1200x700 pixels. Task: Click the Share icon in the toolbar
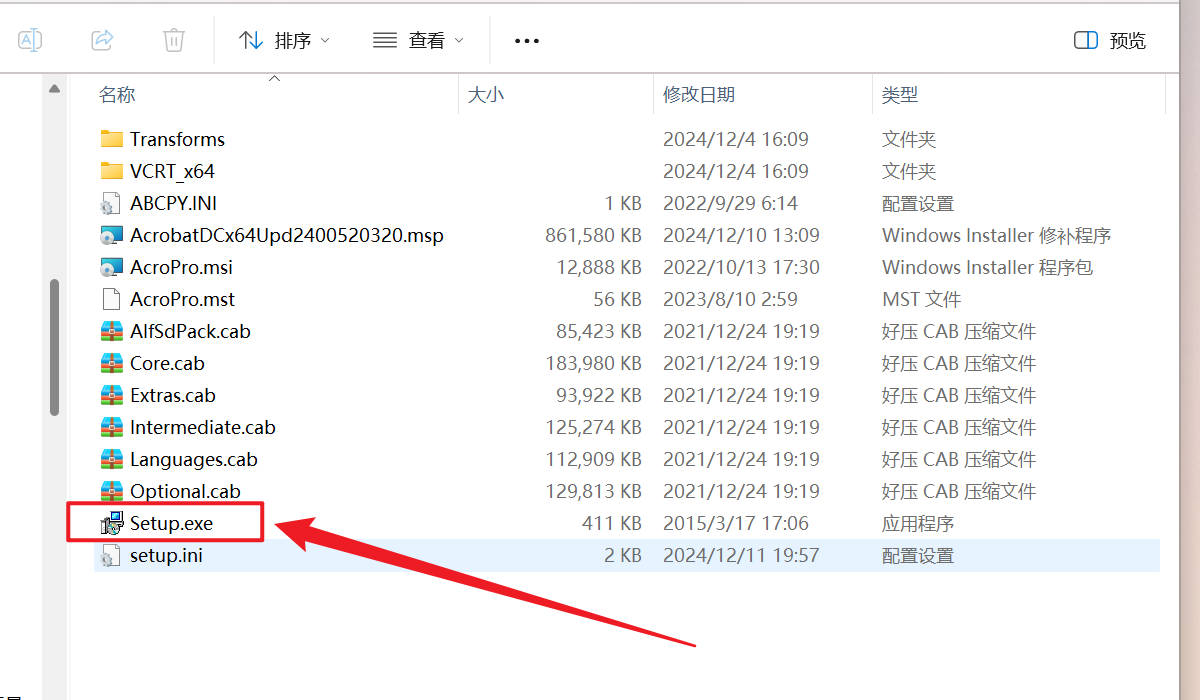tap(102, 40)
